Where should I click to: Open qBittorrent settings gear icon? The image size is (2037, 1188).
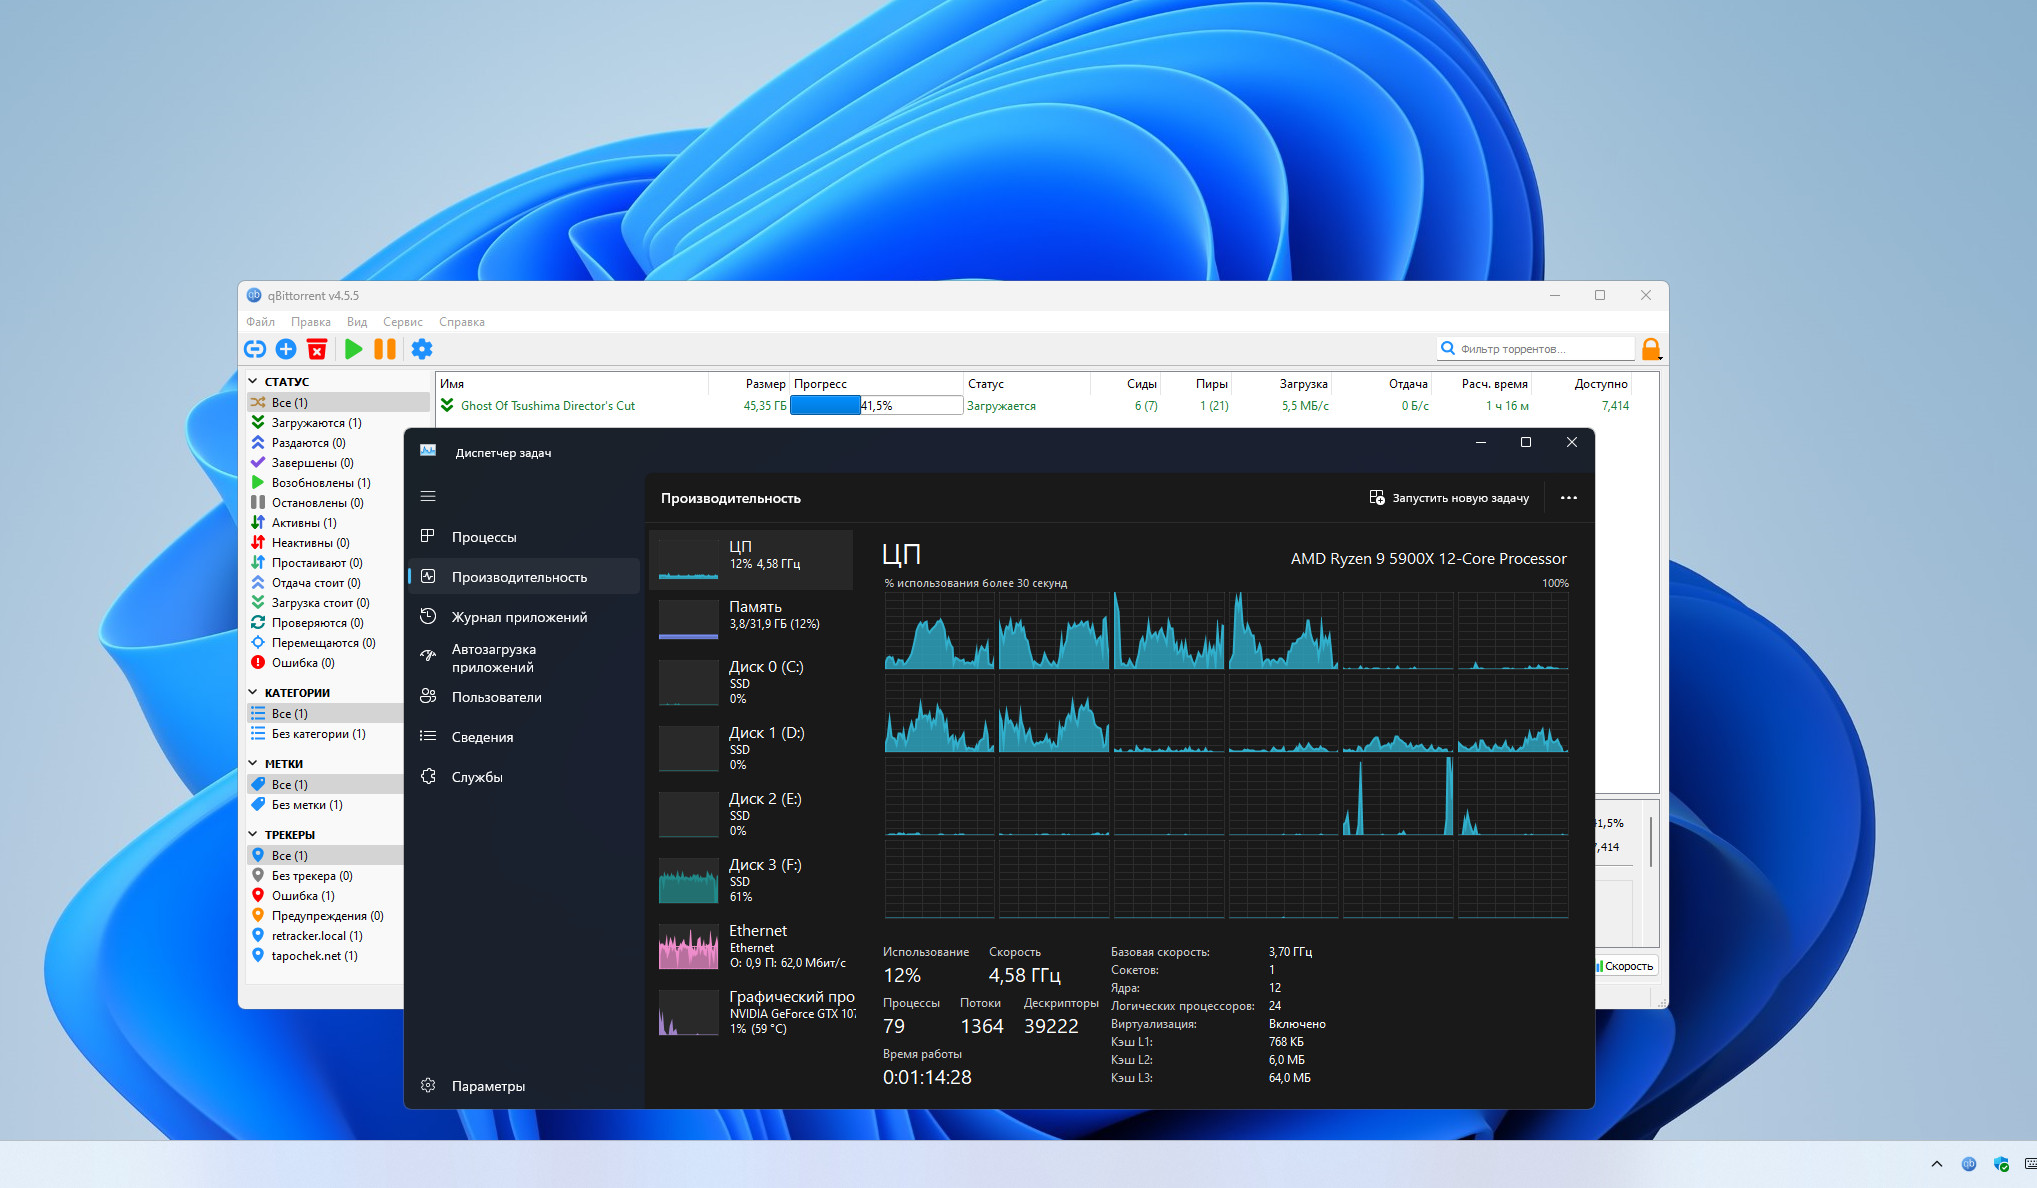[x=422, y=349]
